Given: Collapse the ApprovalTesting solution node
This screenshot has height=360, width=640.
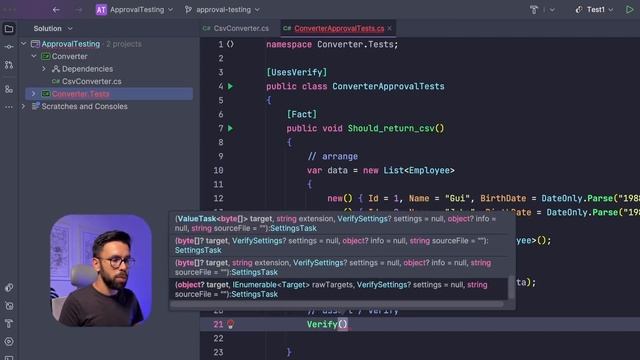Looking at the screenshot, I should (x=24, y=44).
